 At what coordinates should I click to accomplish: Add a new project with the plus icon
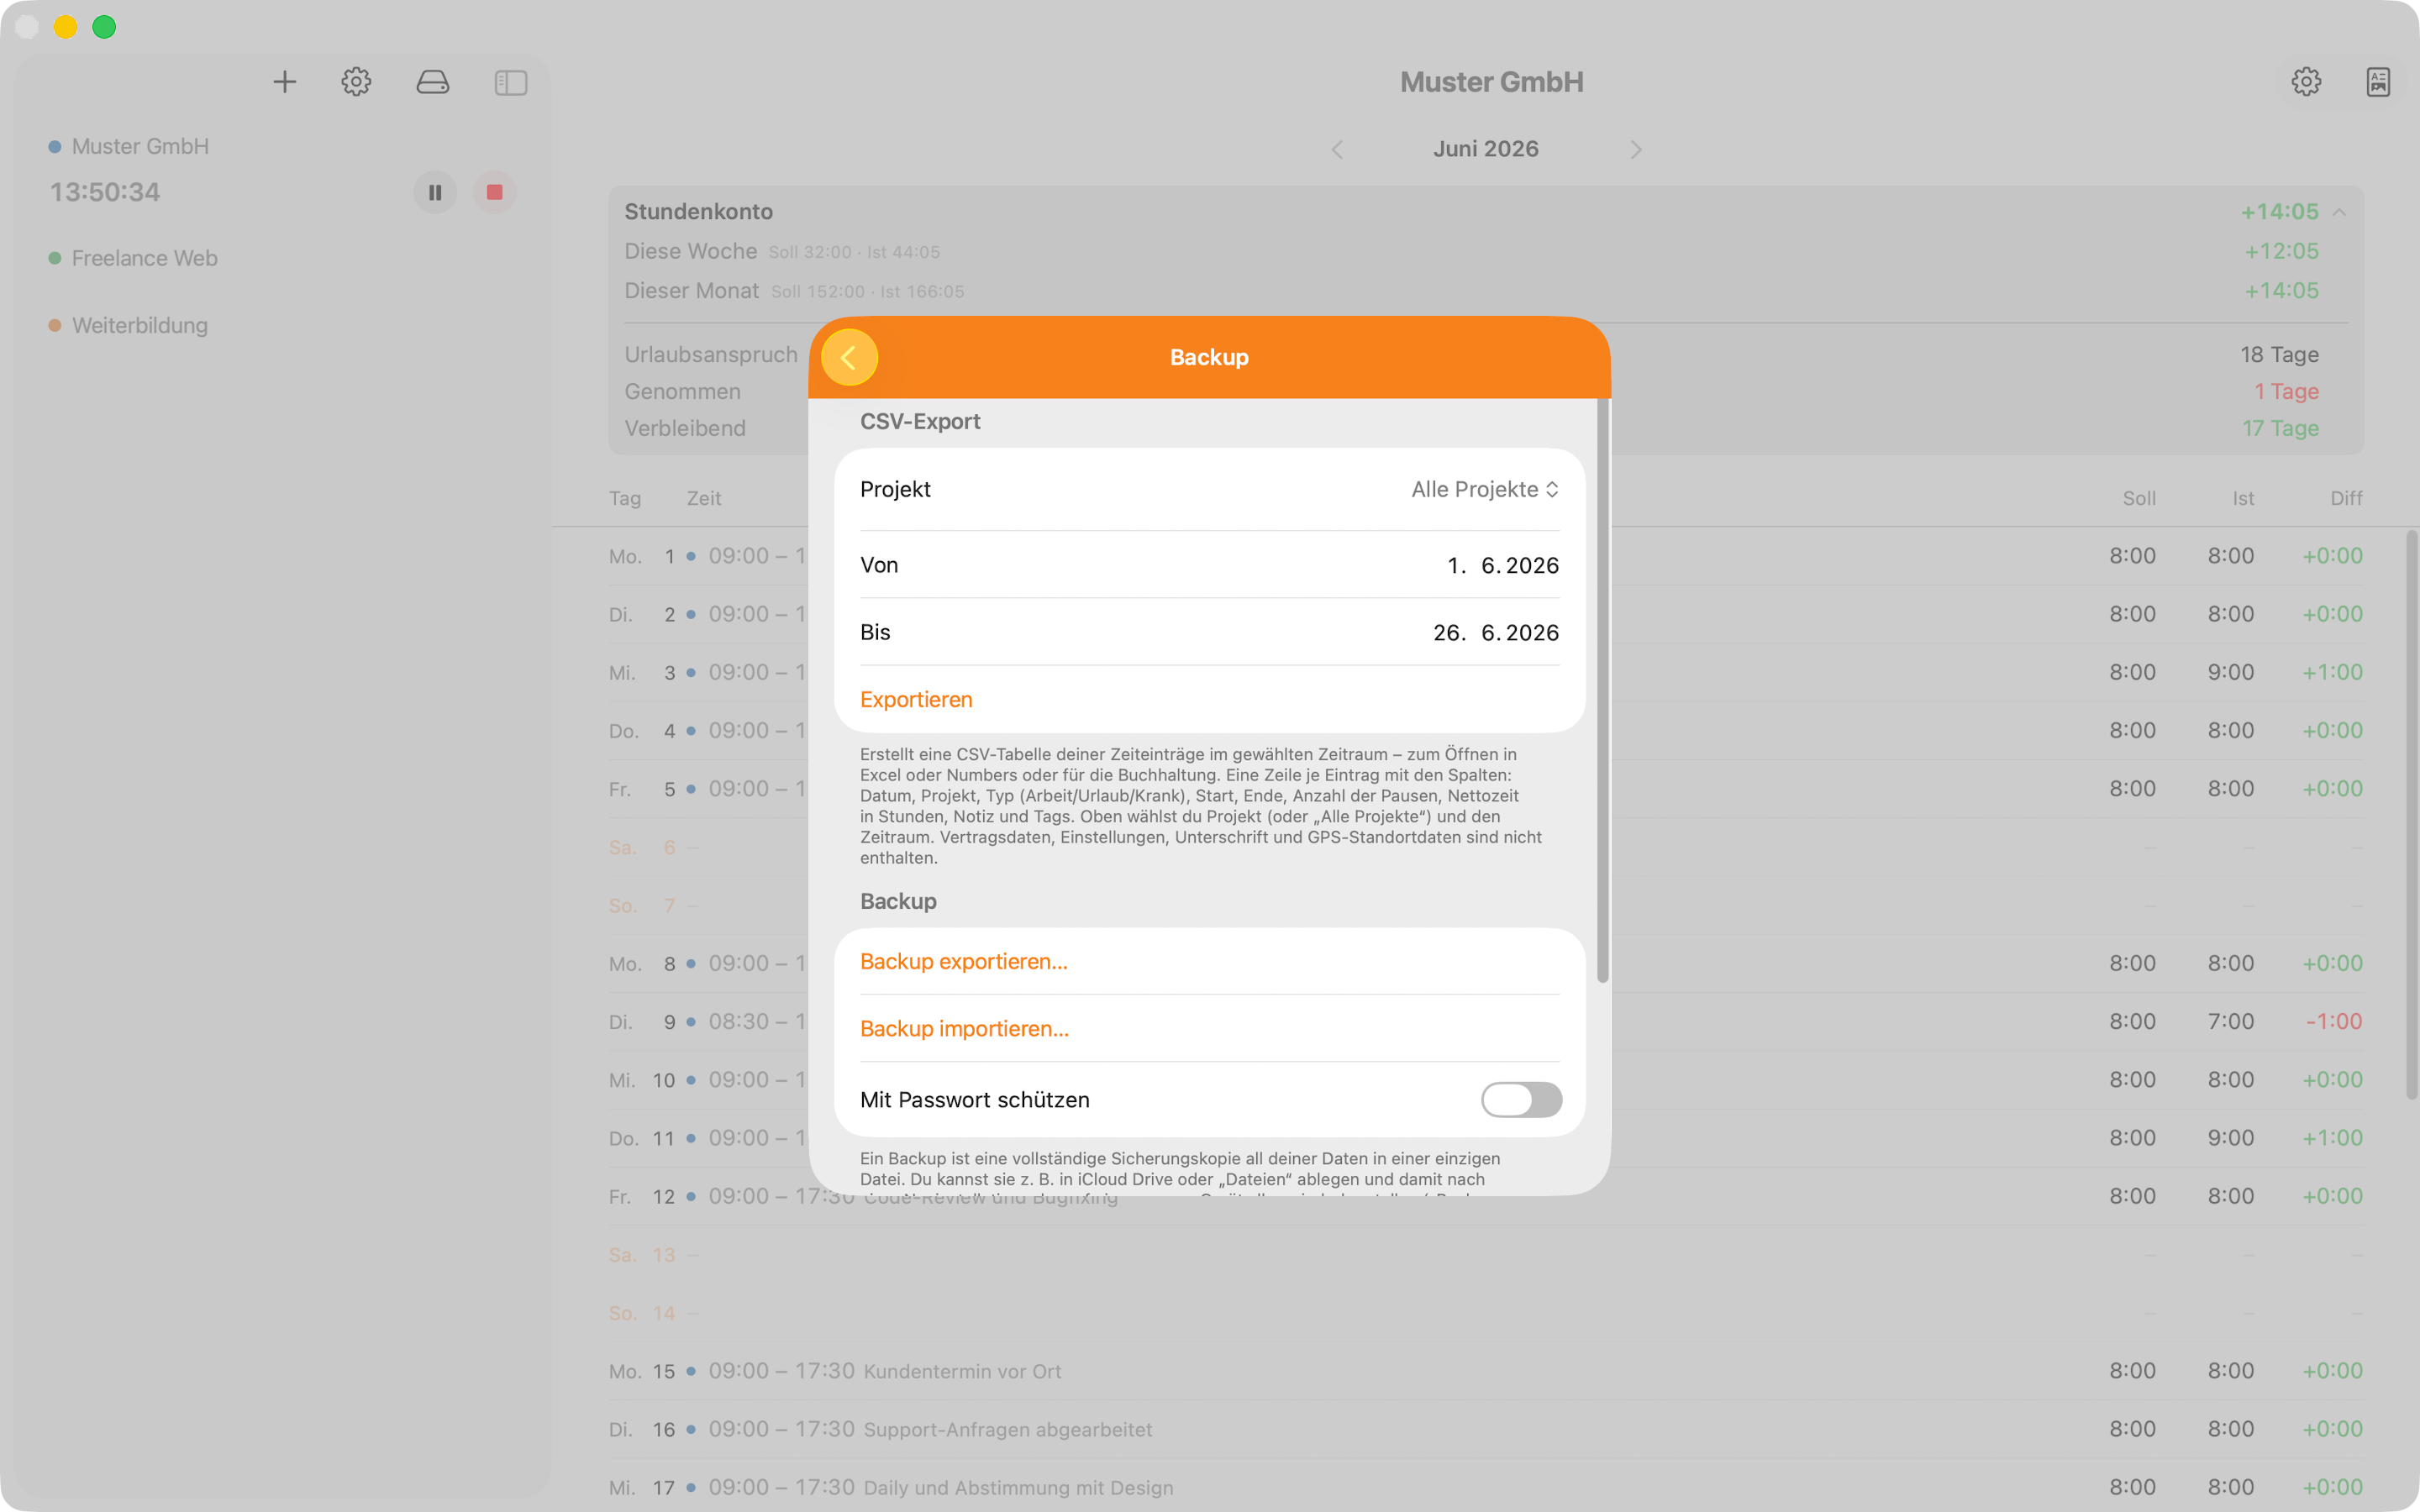pos(285,82)
